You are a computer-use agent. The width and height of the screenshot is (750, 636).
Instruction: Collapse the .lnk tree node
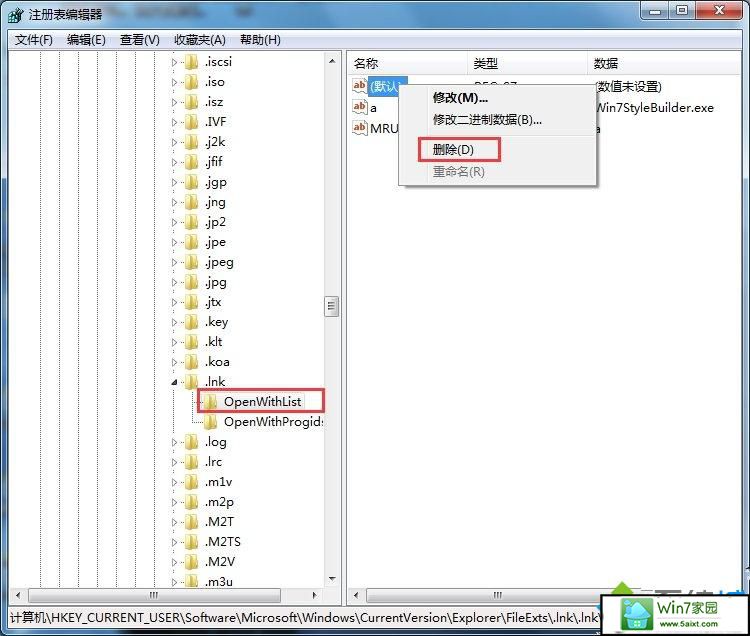(175, 382)
